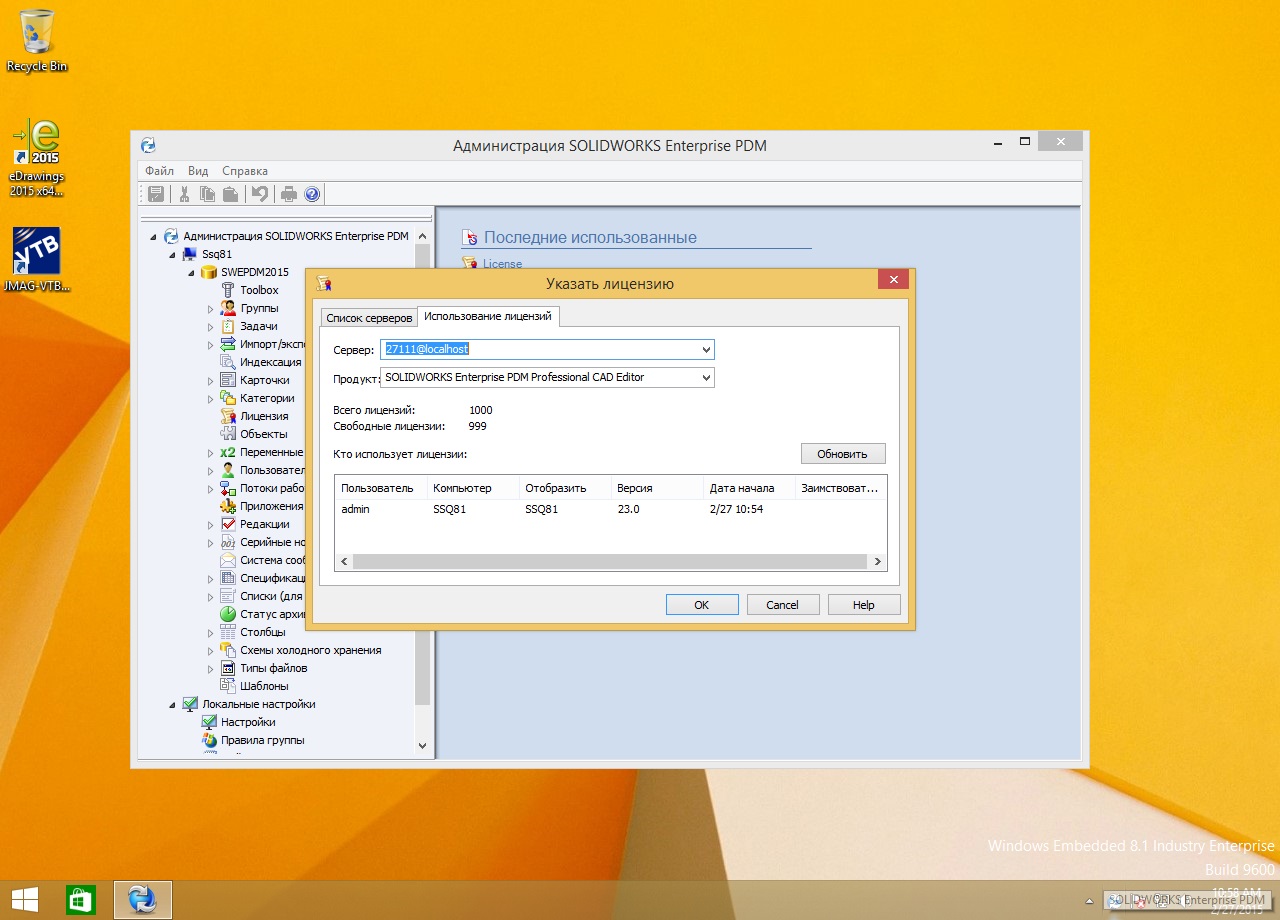Click the Задачи clipboard icon in the tree
Viewport: 1280px width, 920px height.
(228, 326)
